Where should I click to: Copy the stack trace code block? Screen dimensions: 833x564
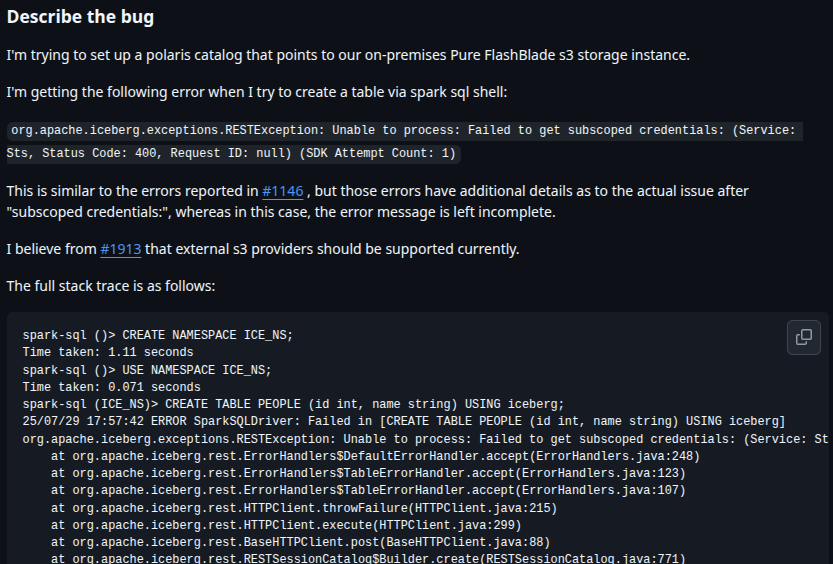[803, 337]
